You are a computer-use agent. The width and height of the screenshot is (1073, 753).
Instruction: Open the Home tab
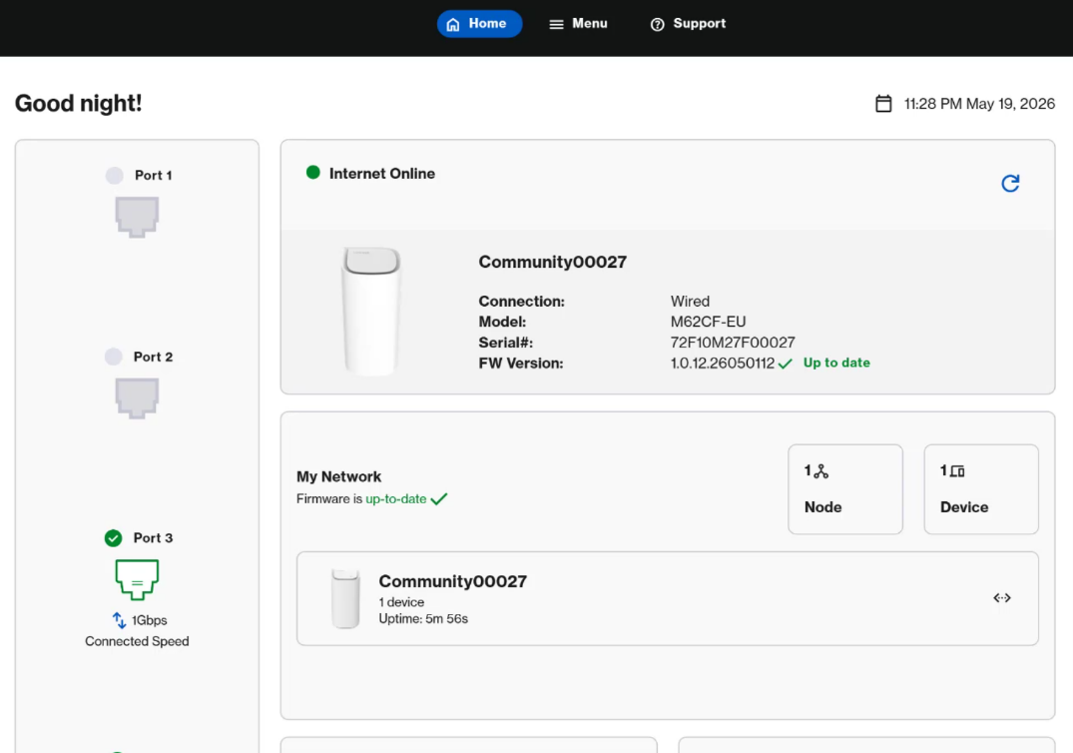(479, 24)
